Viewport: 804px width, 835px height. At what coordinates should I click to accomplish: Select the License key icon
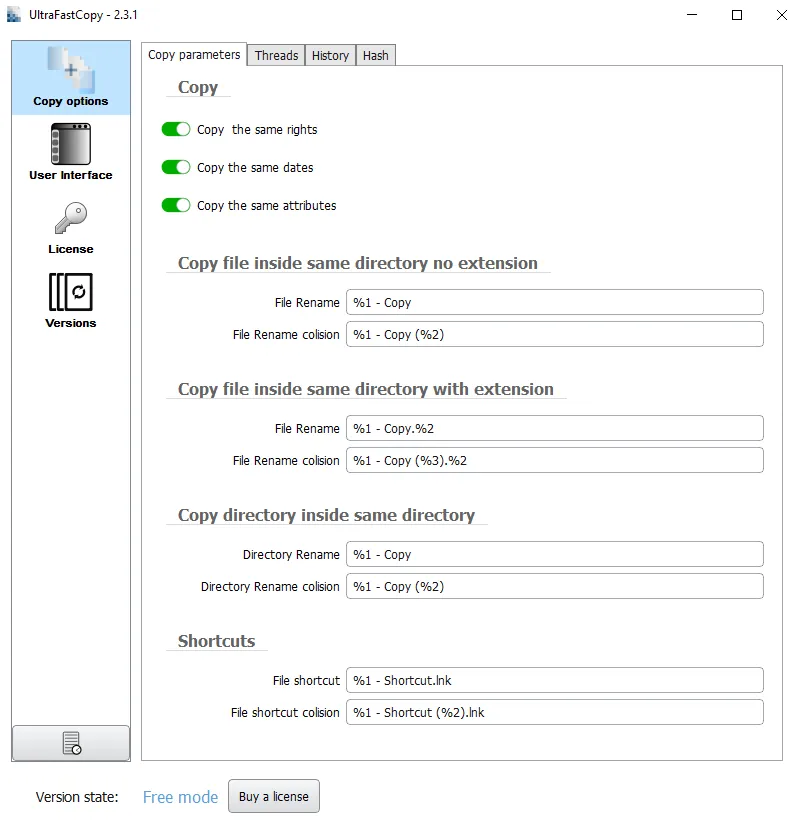(x=70, y=227)
